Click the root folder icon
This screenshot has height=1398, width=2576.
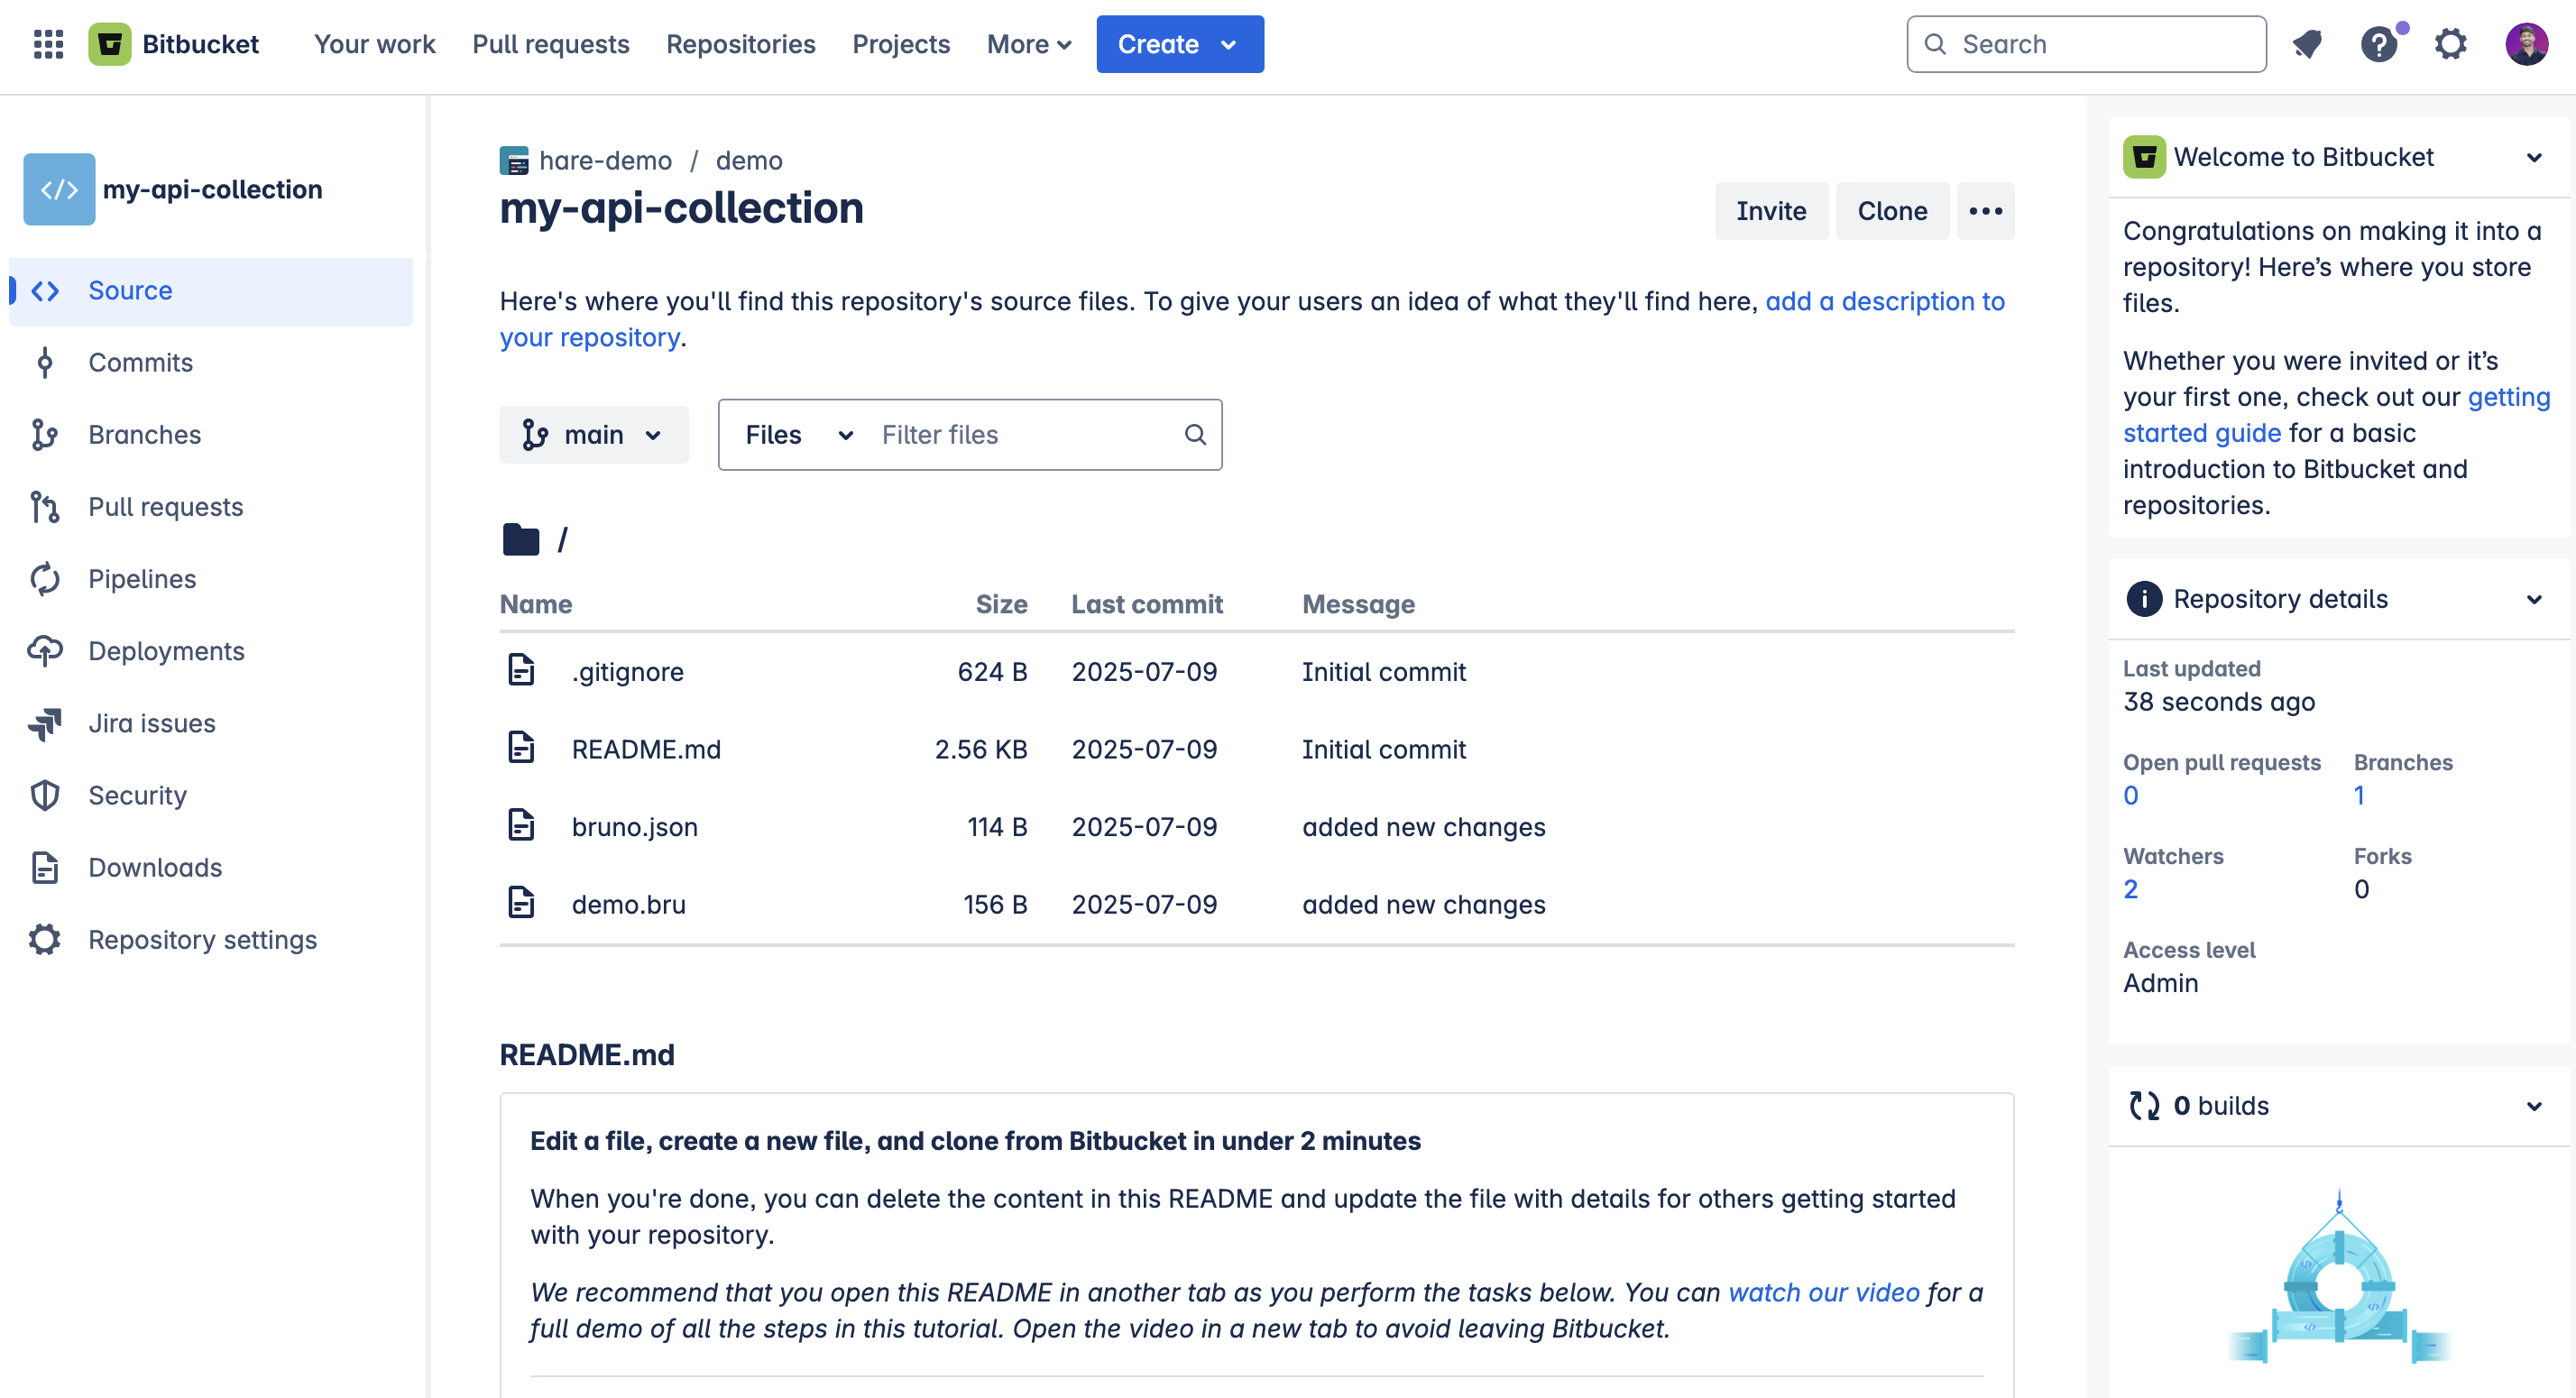pos(521,540)
